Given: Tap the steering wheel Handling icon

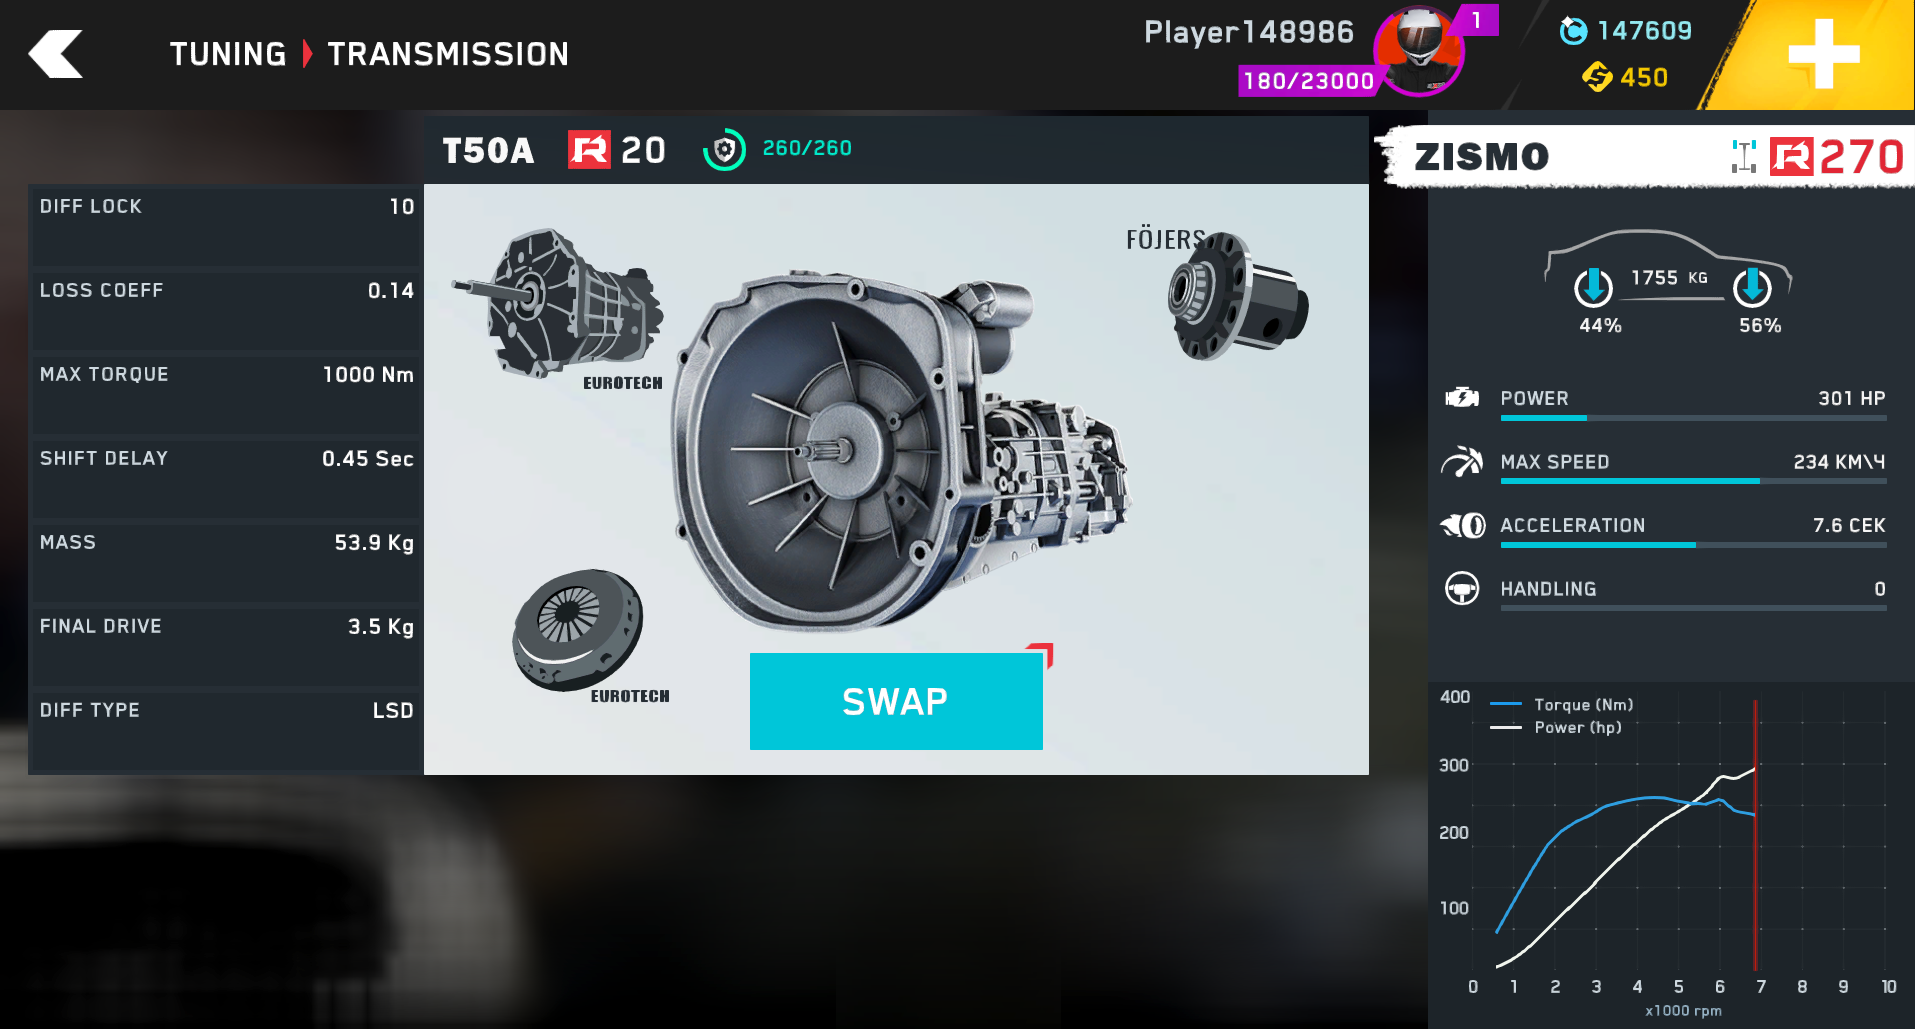Looking at the screenshot, I should tap(1462, 588).
